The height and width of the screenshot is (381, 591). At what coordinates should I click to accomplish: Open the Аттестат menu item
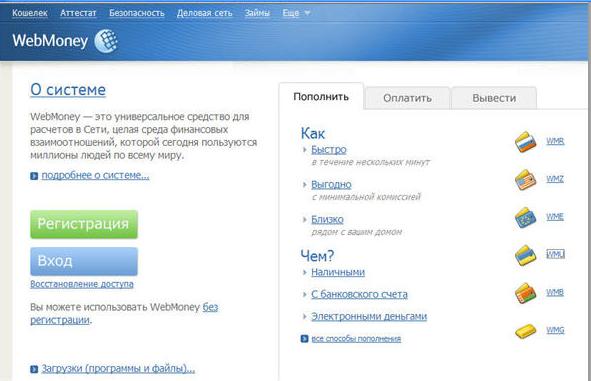point(78,13)
